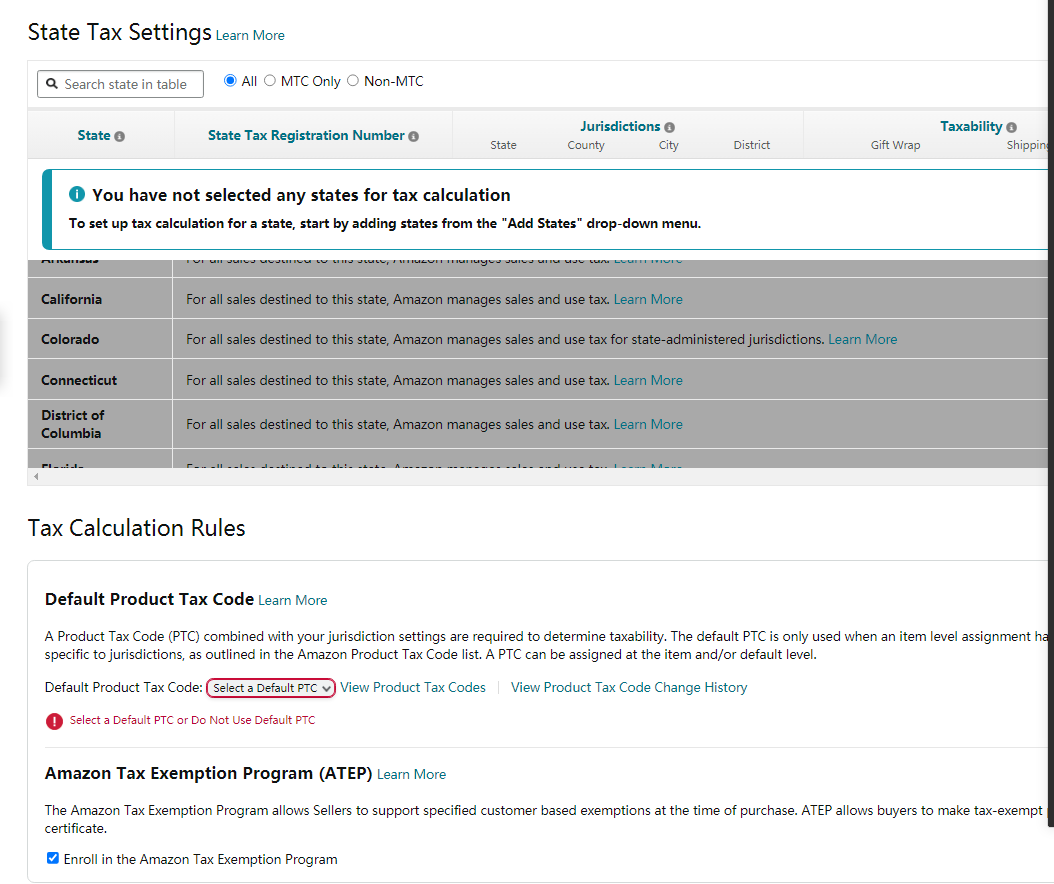The width and height of the screenshot is (1054, 884).
Task: Click the search magnifier icon in state search
Action: tap(52, 84)
